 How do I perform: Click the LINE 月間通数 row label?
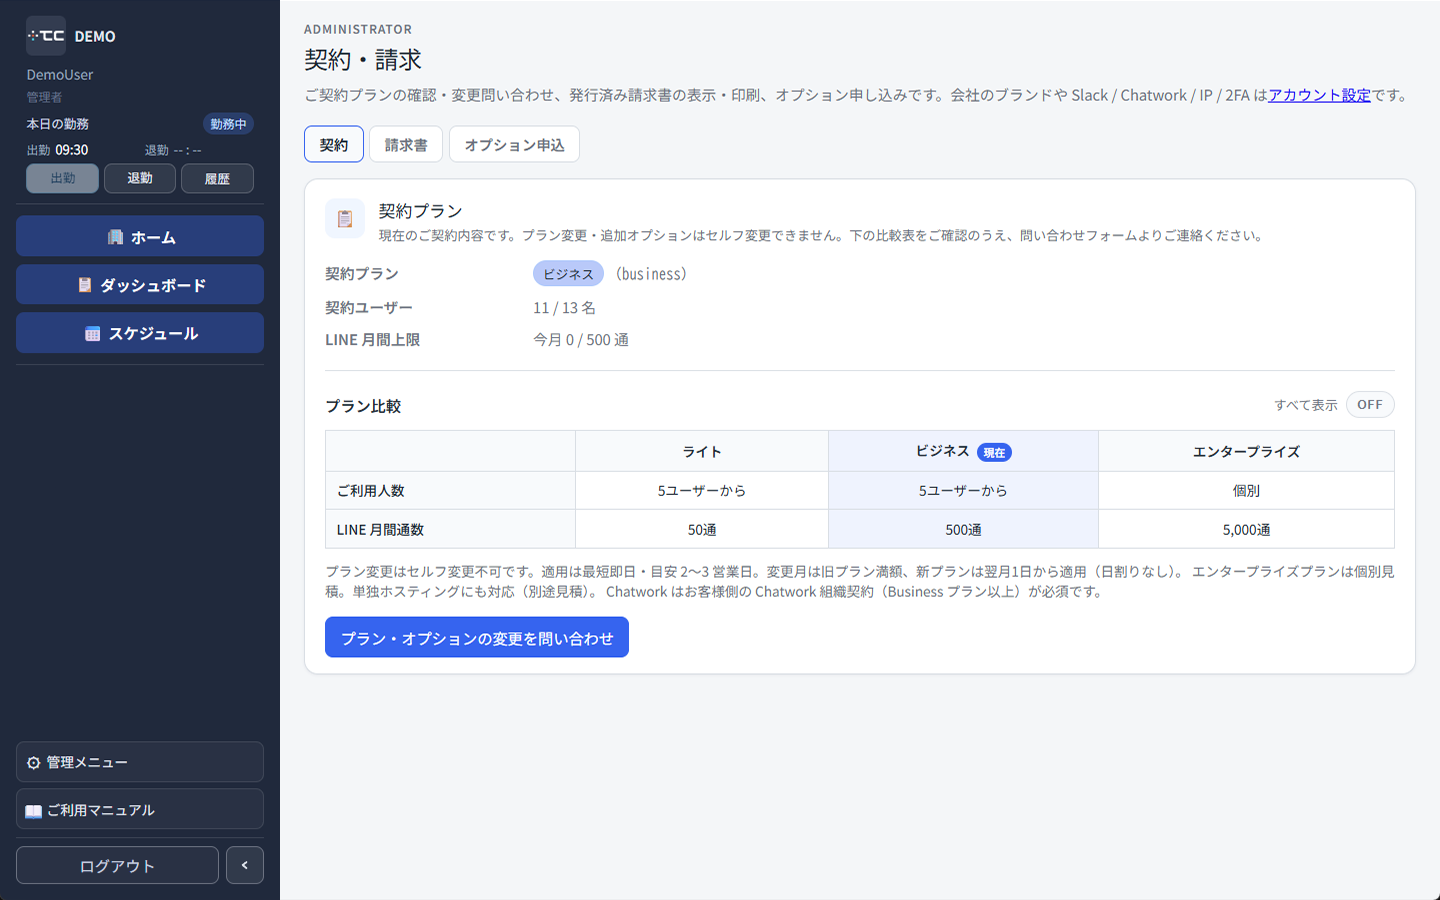coord(450,529)
